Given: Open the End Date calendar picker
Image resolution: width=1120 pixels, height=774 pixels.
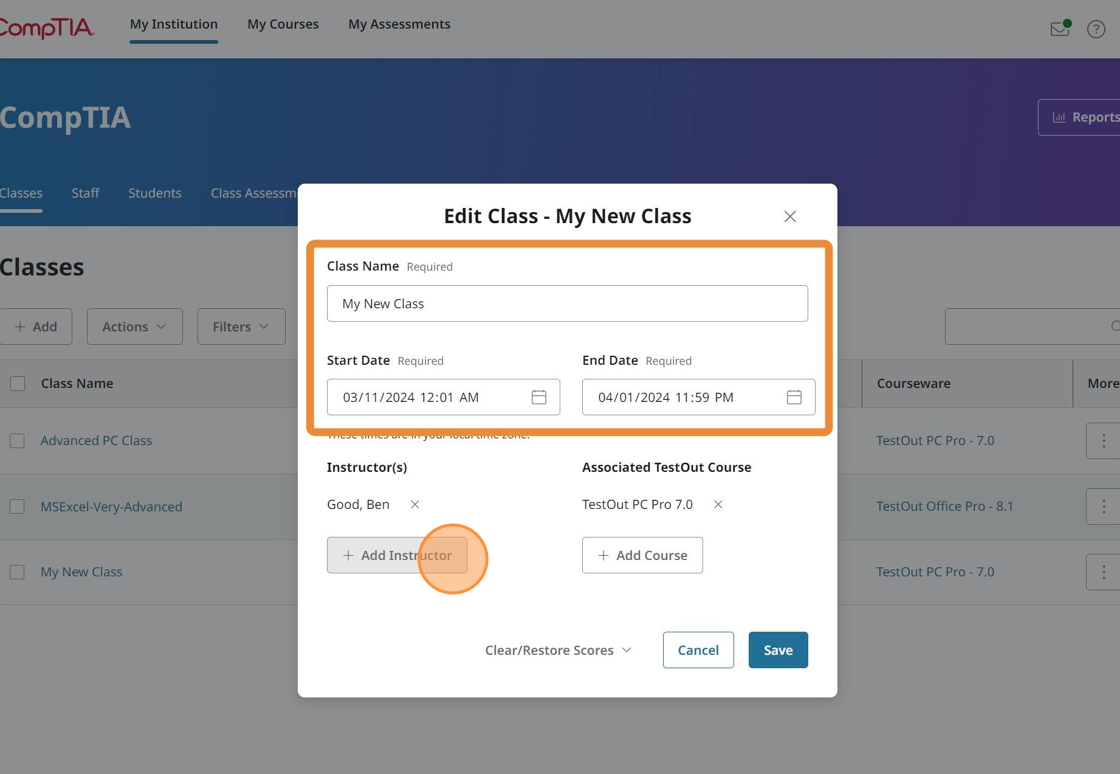Looking at the screenshot, I should (794, 397).
